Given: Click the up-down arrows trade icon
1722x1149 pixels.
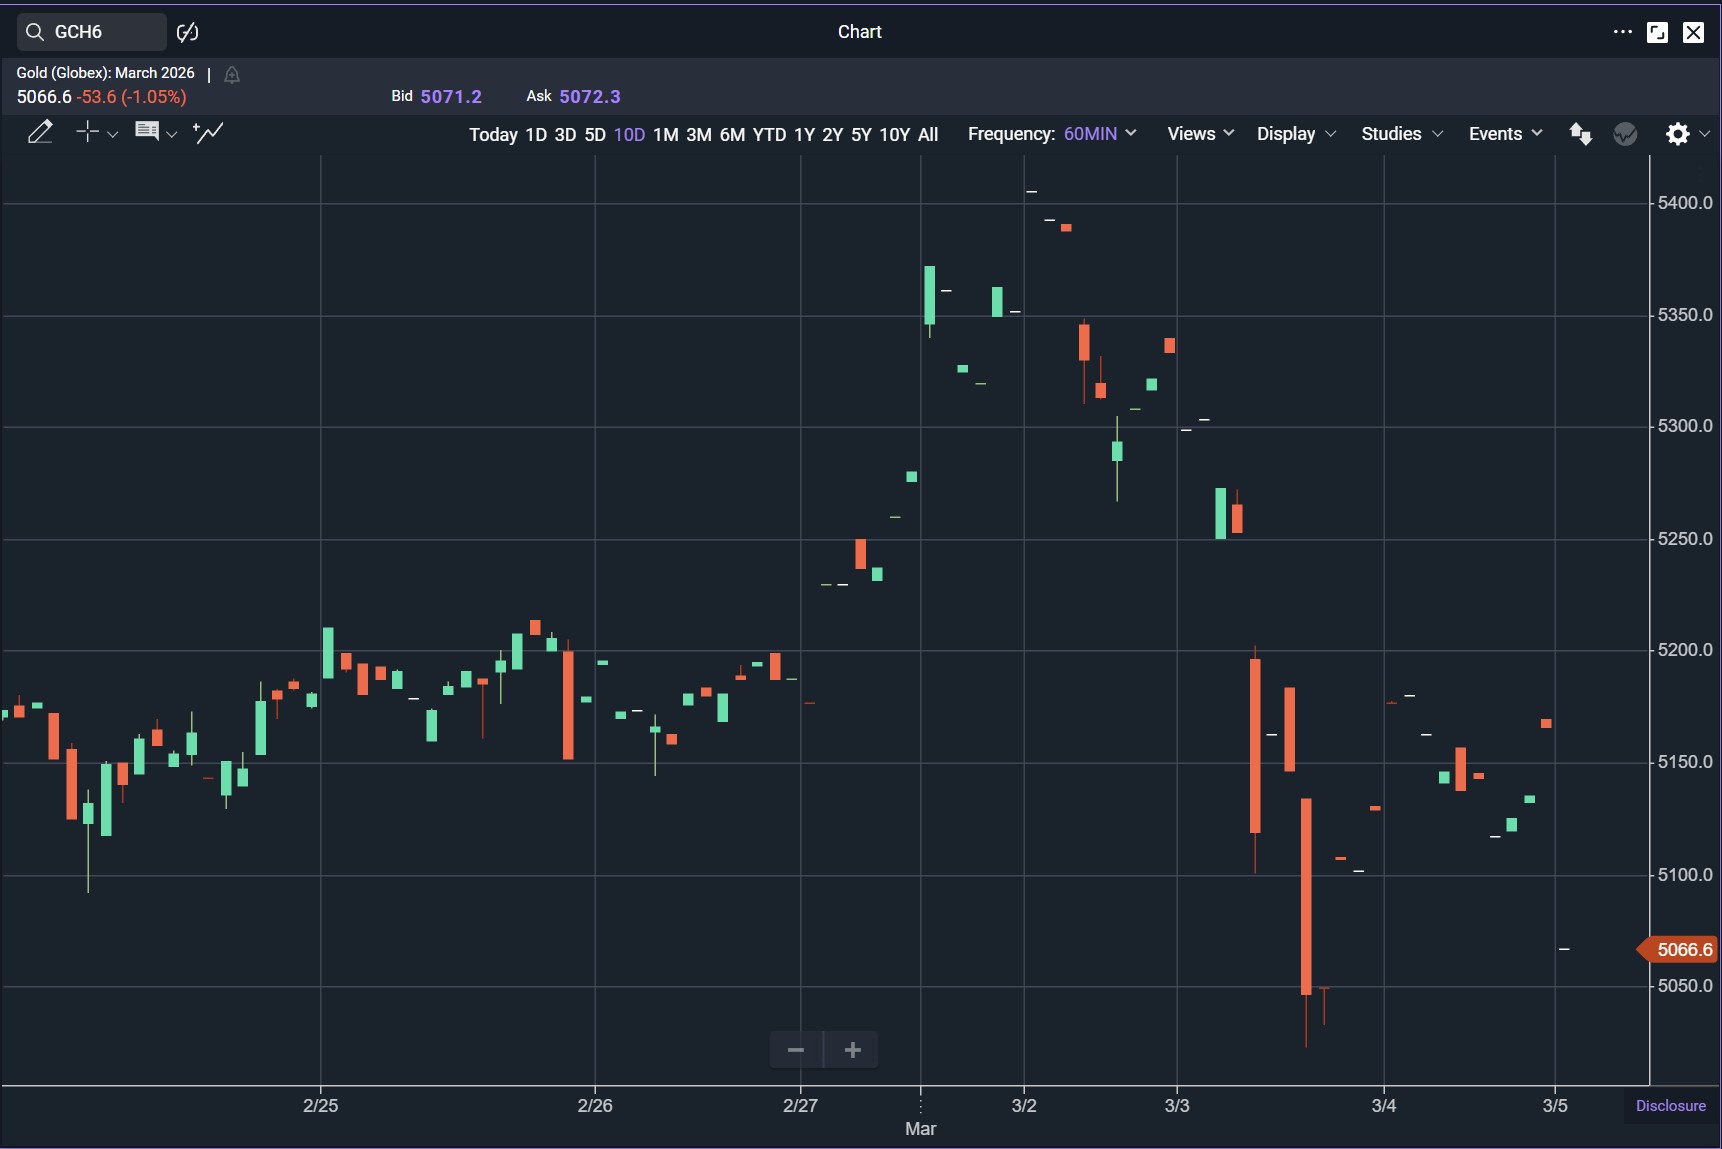Looking at the screenshot, I should (1580, 134).
